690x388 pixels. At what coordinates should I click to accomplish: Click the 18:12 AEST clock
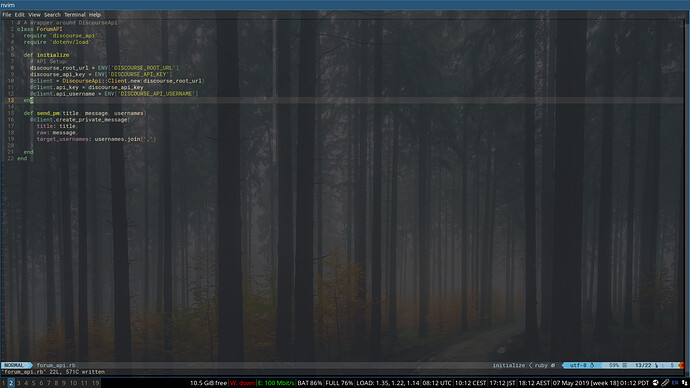[534, 383]
